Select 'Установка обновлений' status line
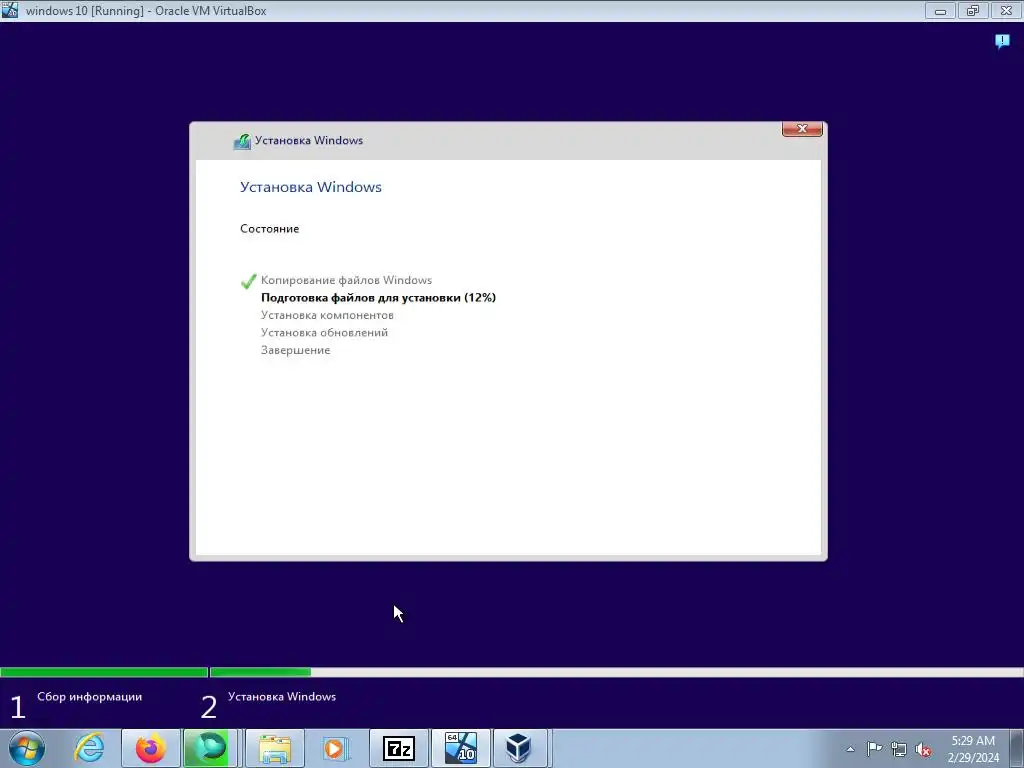1024x768 pixels. (325, 333)
